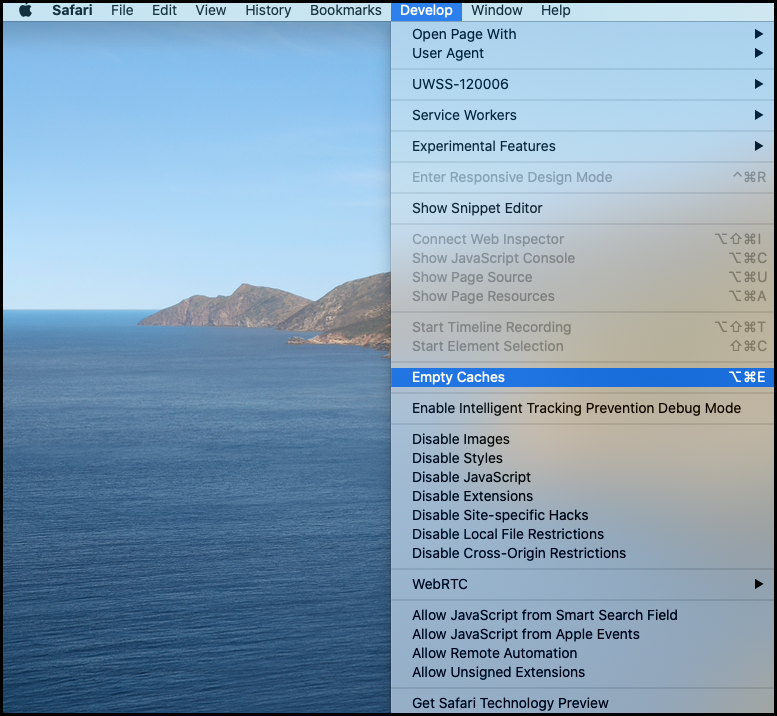Viewport: 777px width, 716px height.
Task: Close the Develop menu in menu bar
Action: 426,10
